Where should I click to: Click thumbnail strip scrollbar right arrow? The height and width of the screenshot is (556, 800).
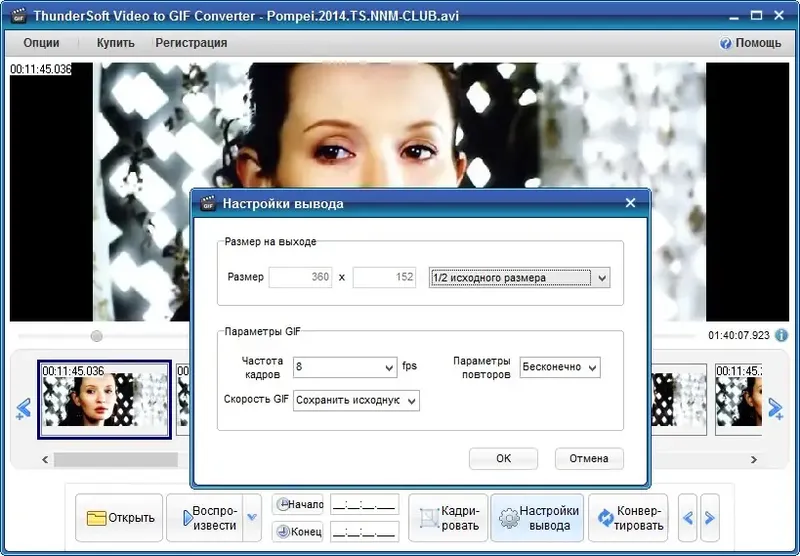point(754,460)
